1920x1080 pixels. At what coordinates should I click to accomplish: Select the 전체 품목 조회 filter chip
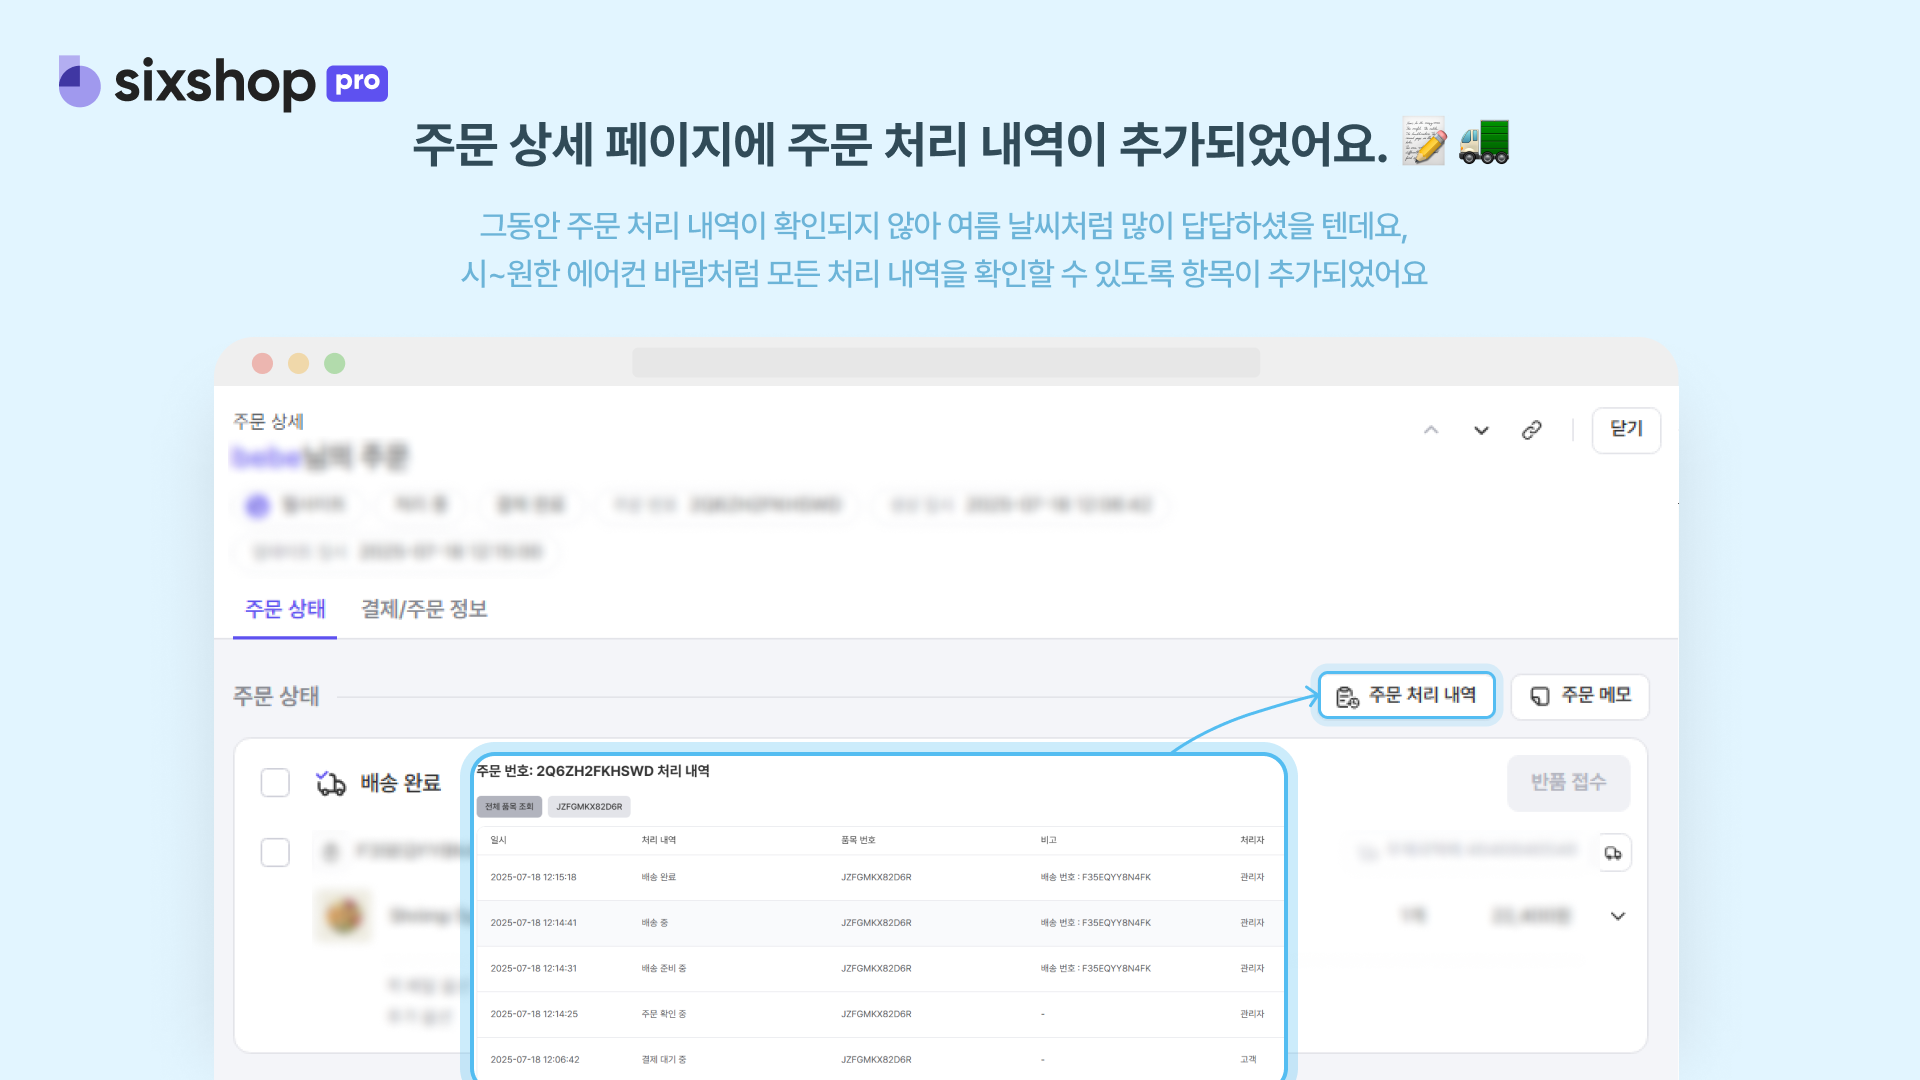coord(509,806)
